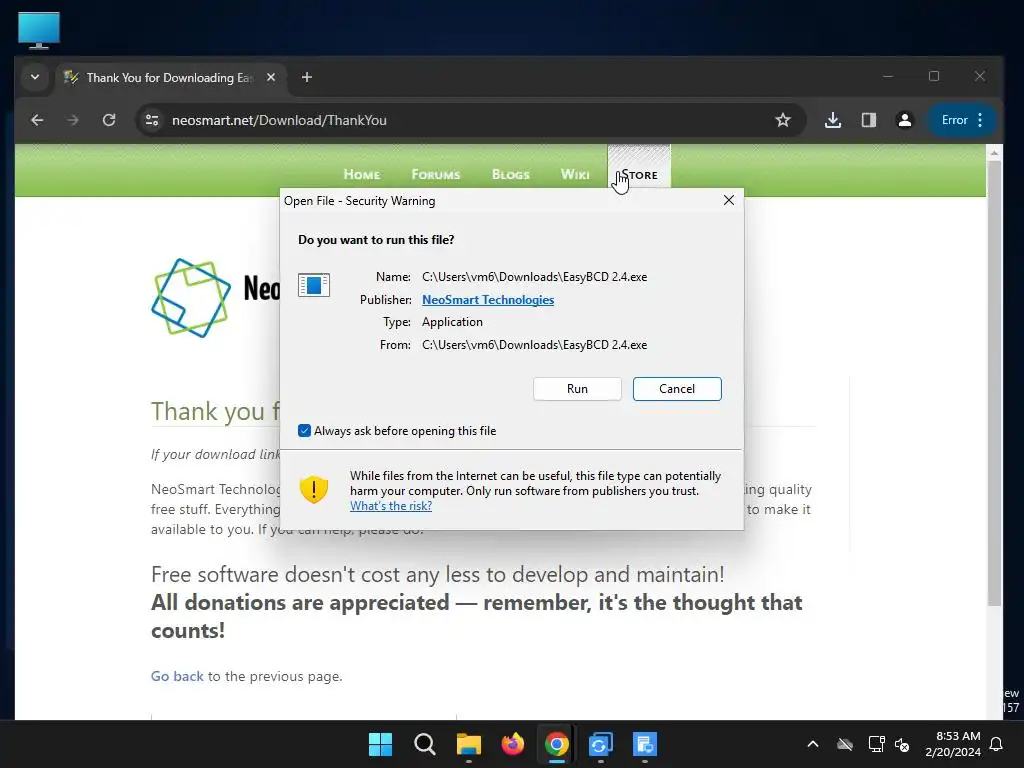Click the Type value "Application"
1024x768 pixels.
tap(452, 322)
